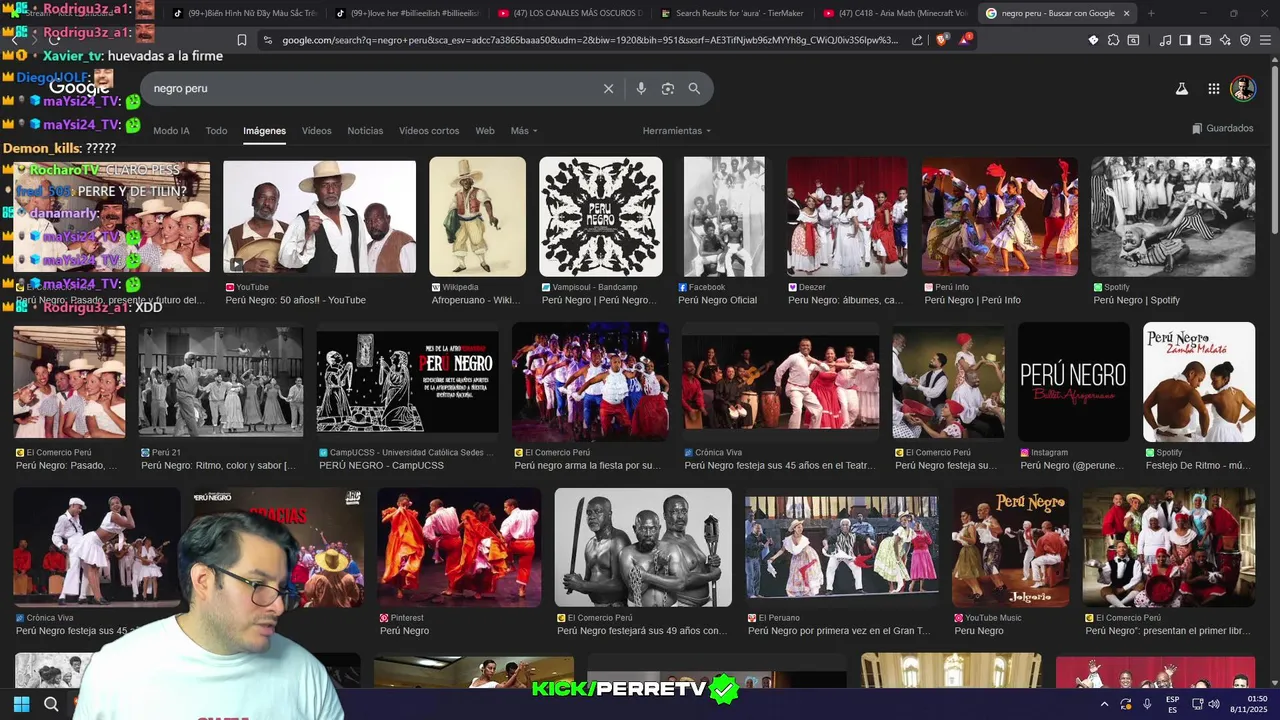Image resolution: width=1280 pixels, height=720 pixels.
Task: Open the volume speaker tray icon
Action: (x=1213, y=704)
